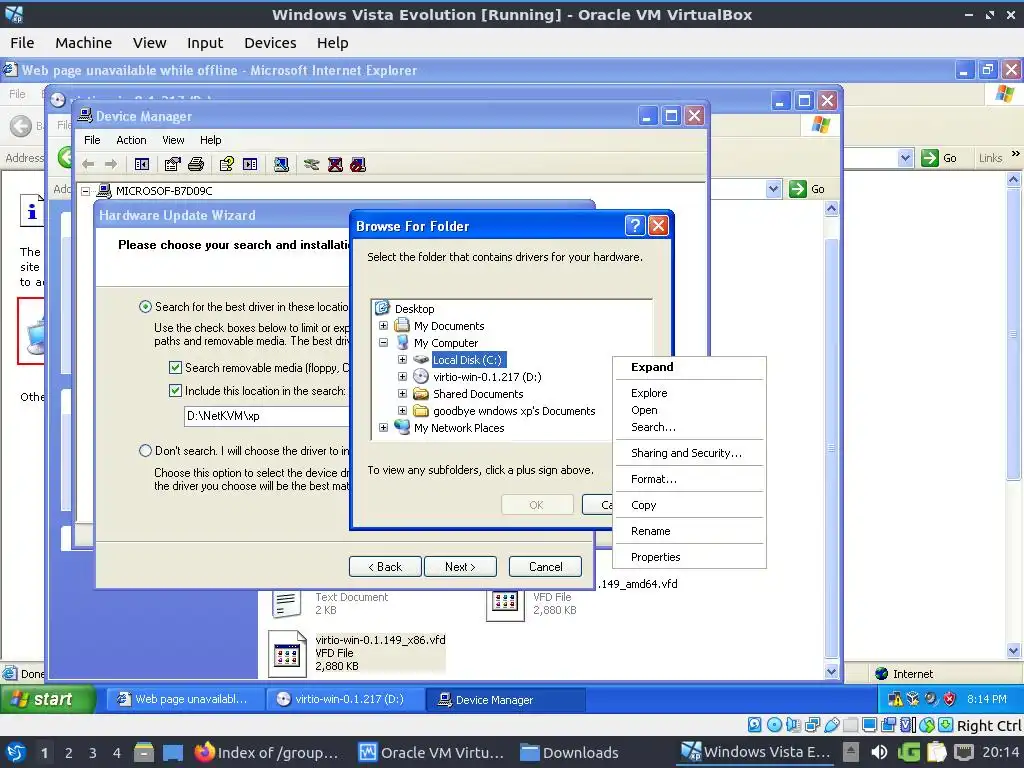Click the < Back wizard button
The image size is (1024, 768).
tap(385, 566)
